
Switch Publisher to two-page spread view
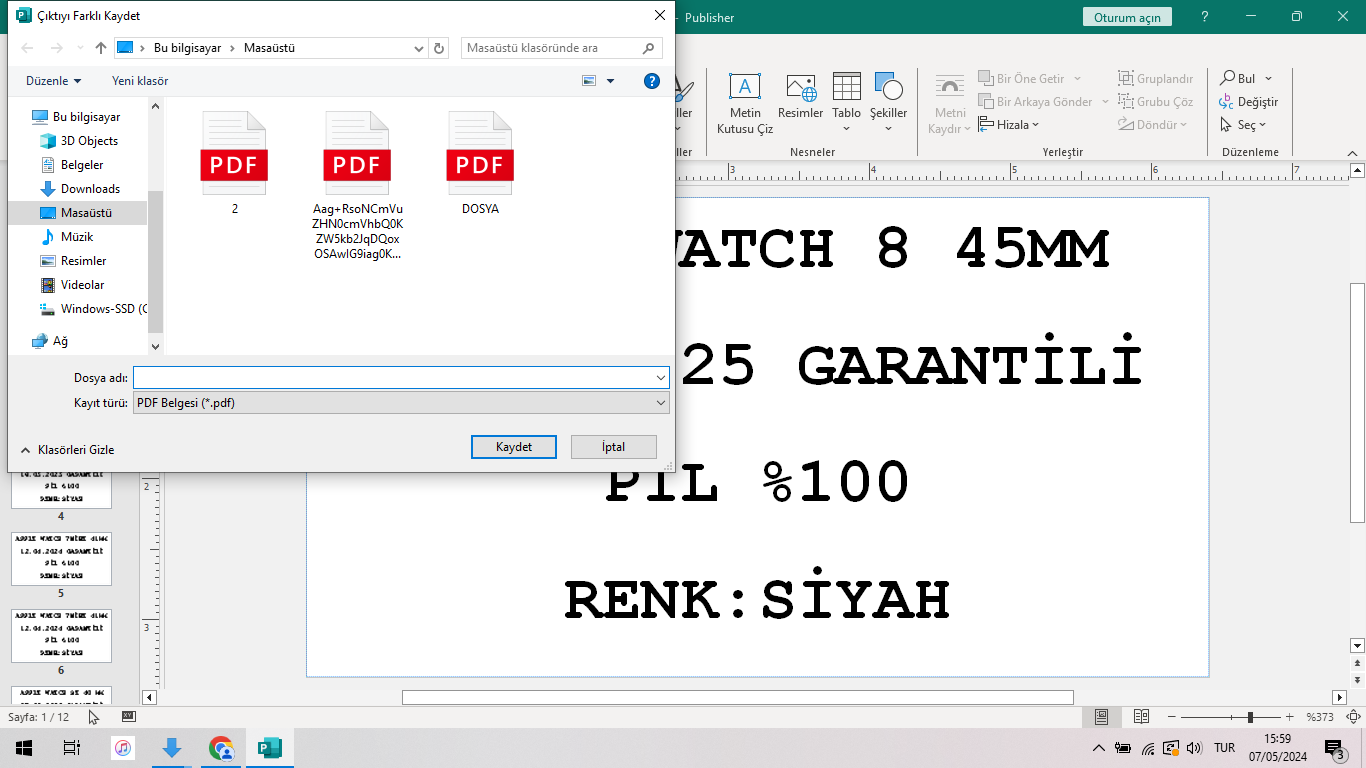1141,717
